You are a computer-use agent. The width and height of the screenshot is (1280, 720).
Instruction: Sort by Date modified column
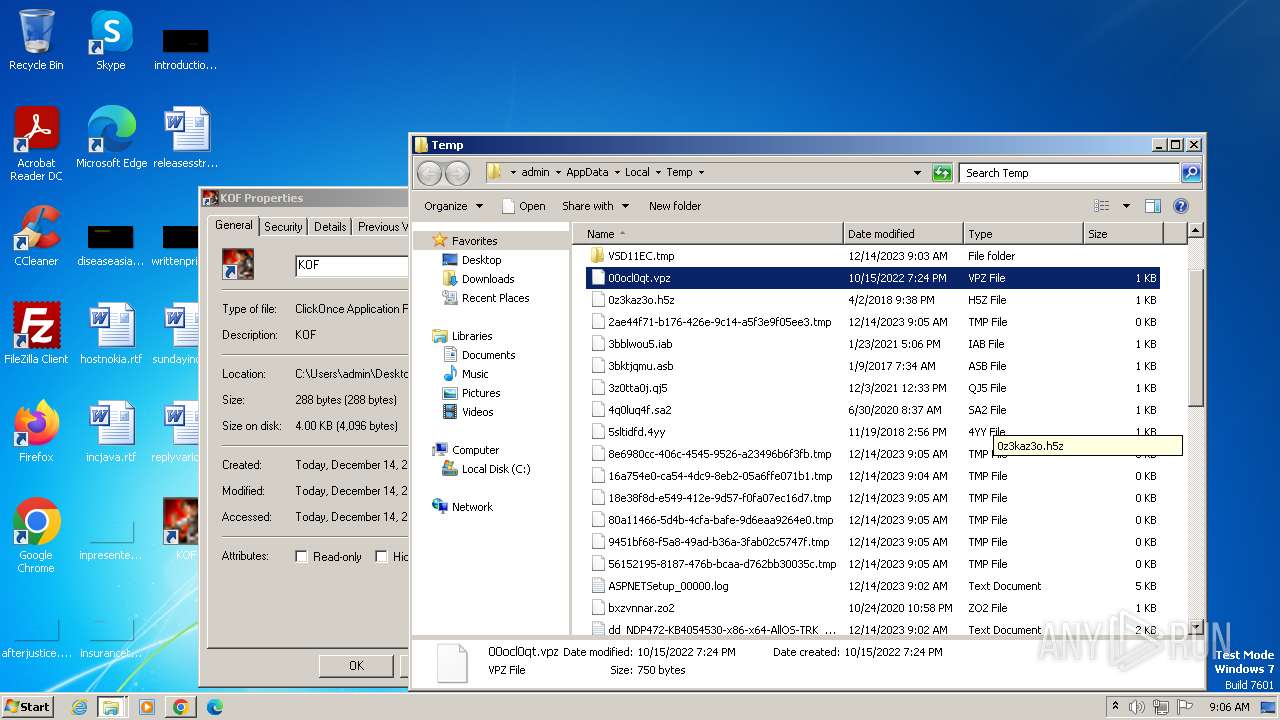click(903, 234)
